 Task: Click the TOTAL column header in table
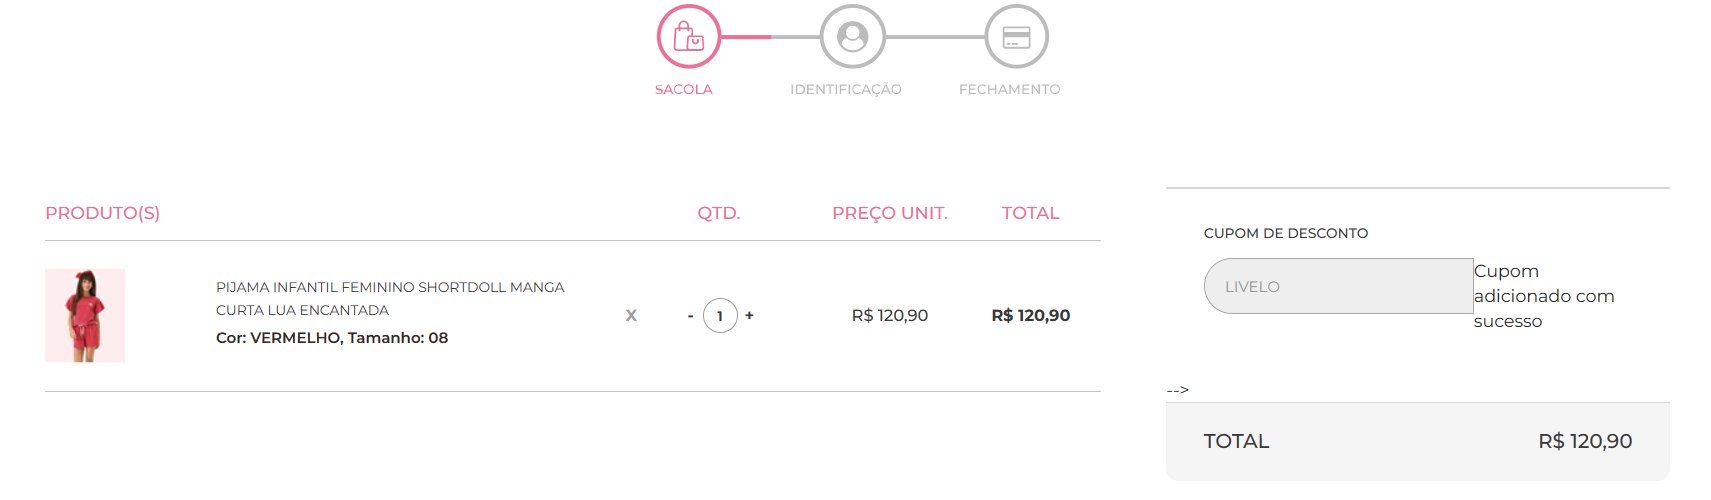pos(1031,213)
